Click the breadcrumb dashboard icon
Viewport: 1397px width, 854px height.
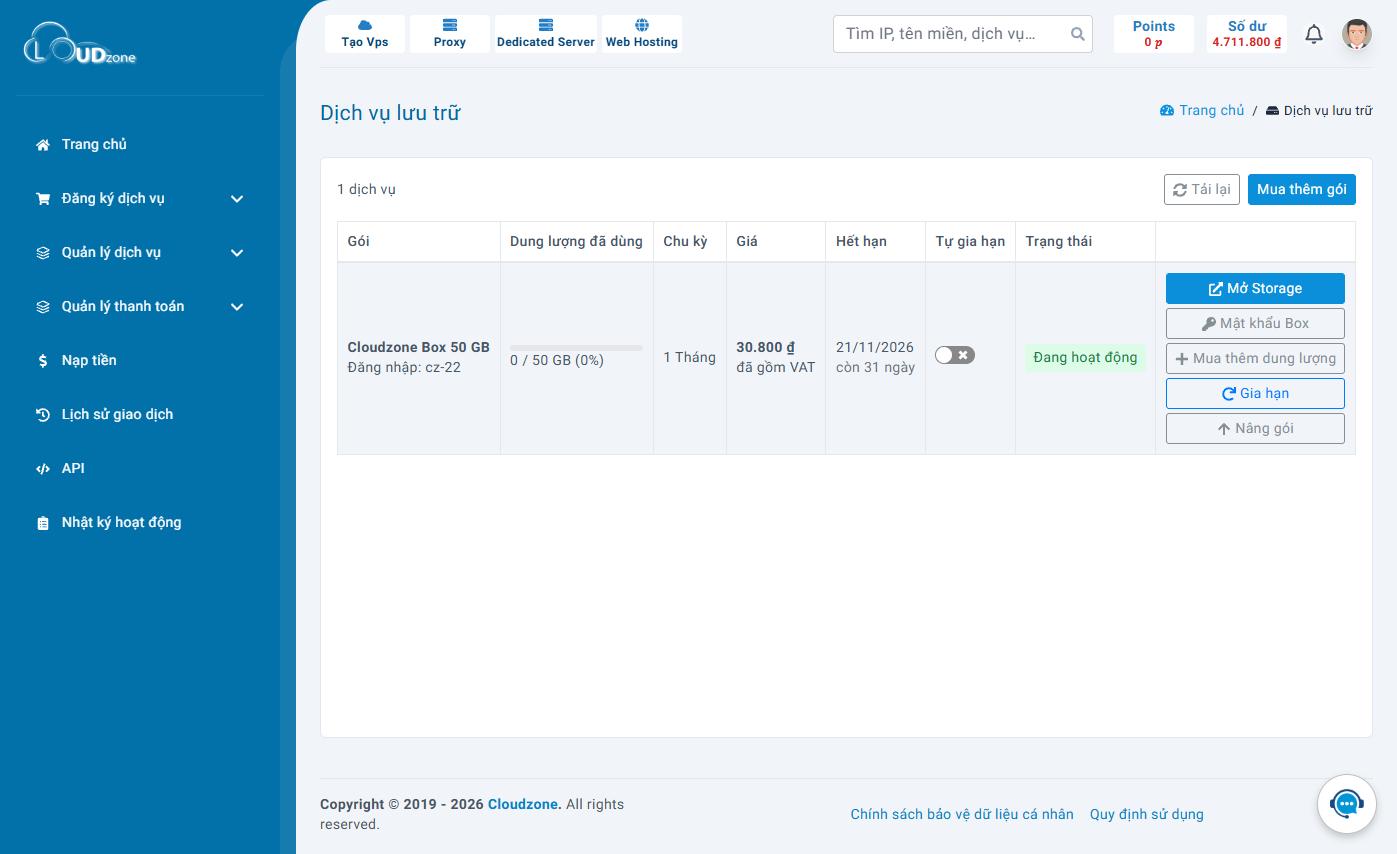tap(1167, 111)
